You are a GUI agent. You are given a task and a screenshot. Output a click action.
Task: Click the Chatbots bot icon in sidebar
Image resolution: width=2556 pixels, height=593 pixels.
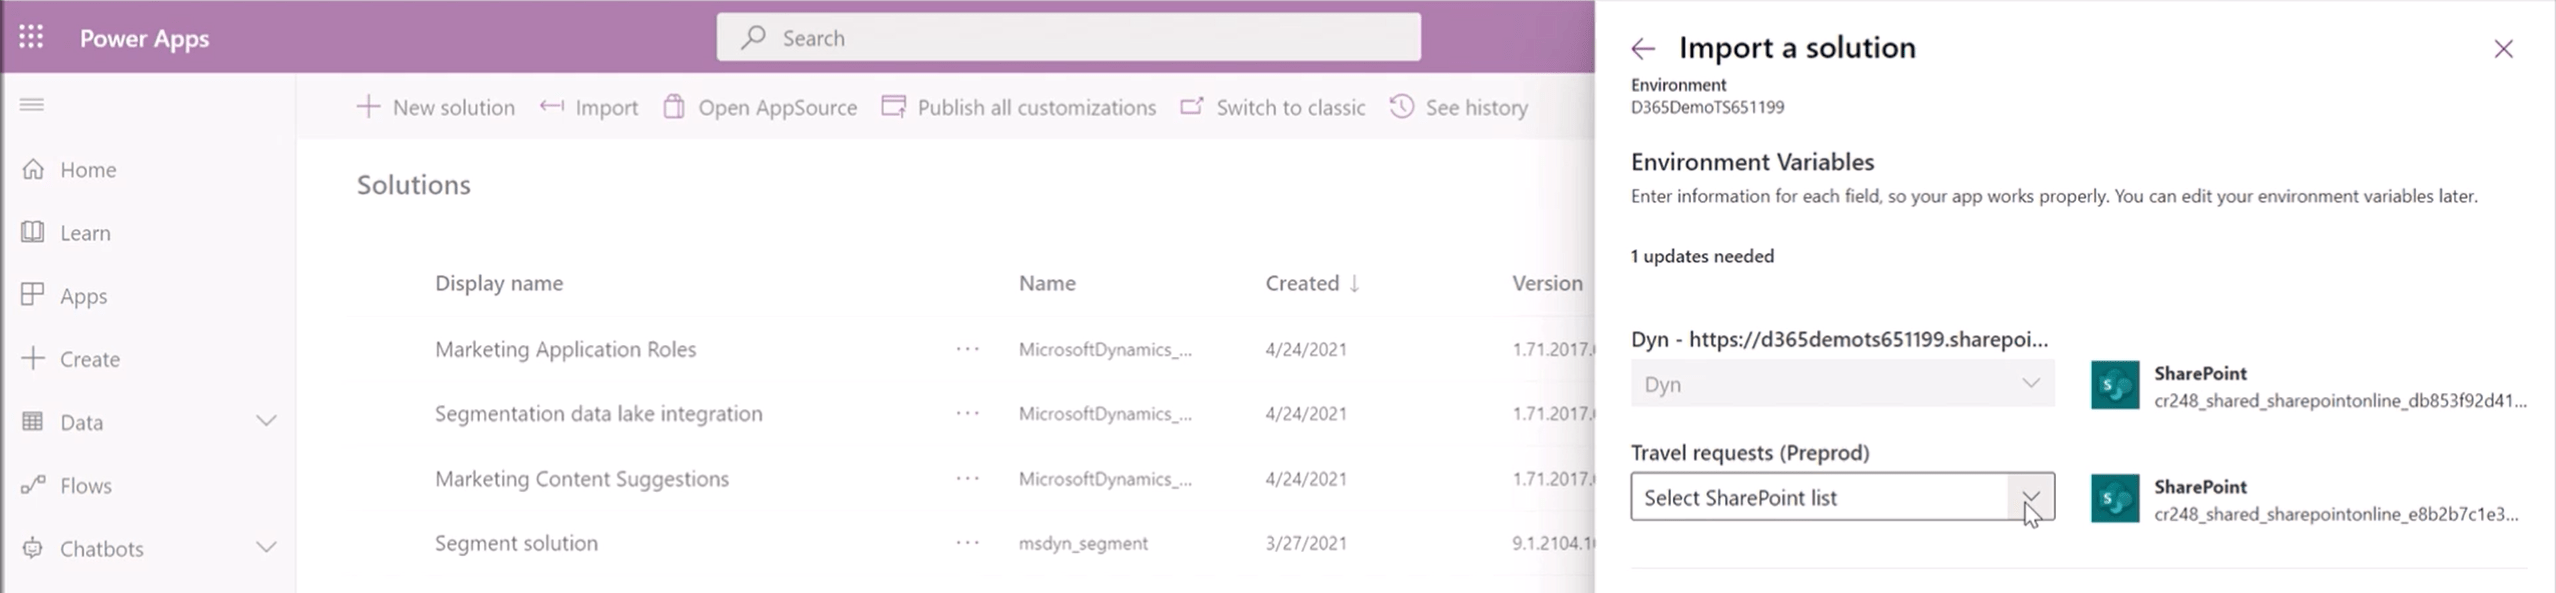pos(33,548)
